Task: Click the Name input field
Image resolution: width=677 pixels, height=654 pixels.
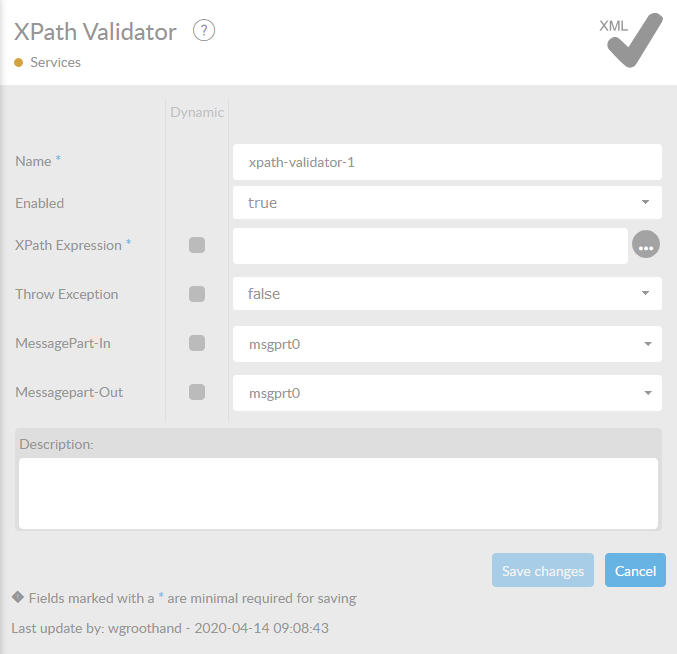Action: pos(447,162)
